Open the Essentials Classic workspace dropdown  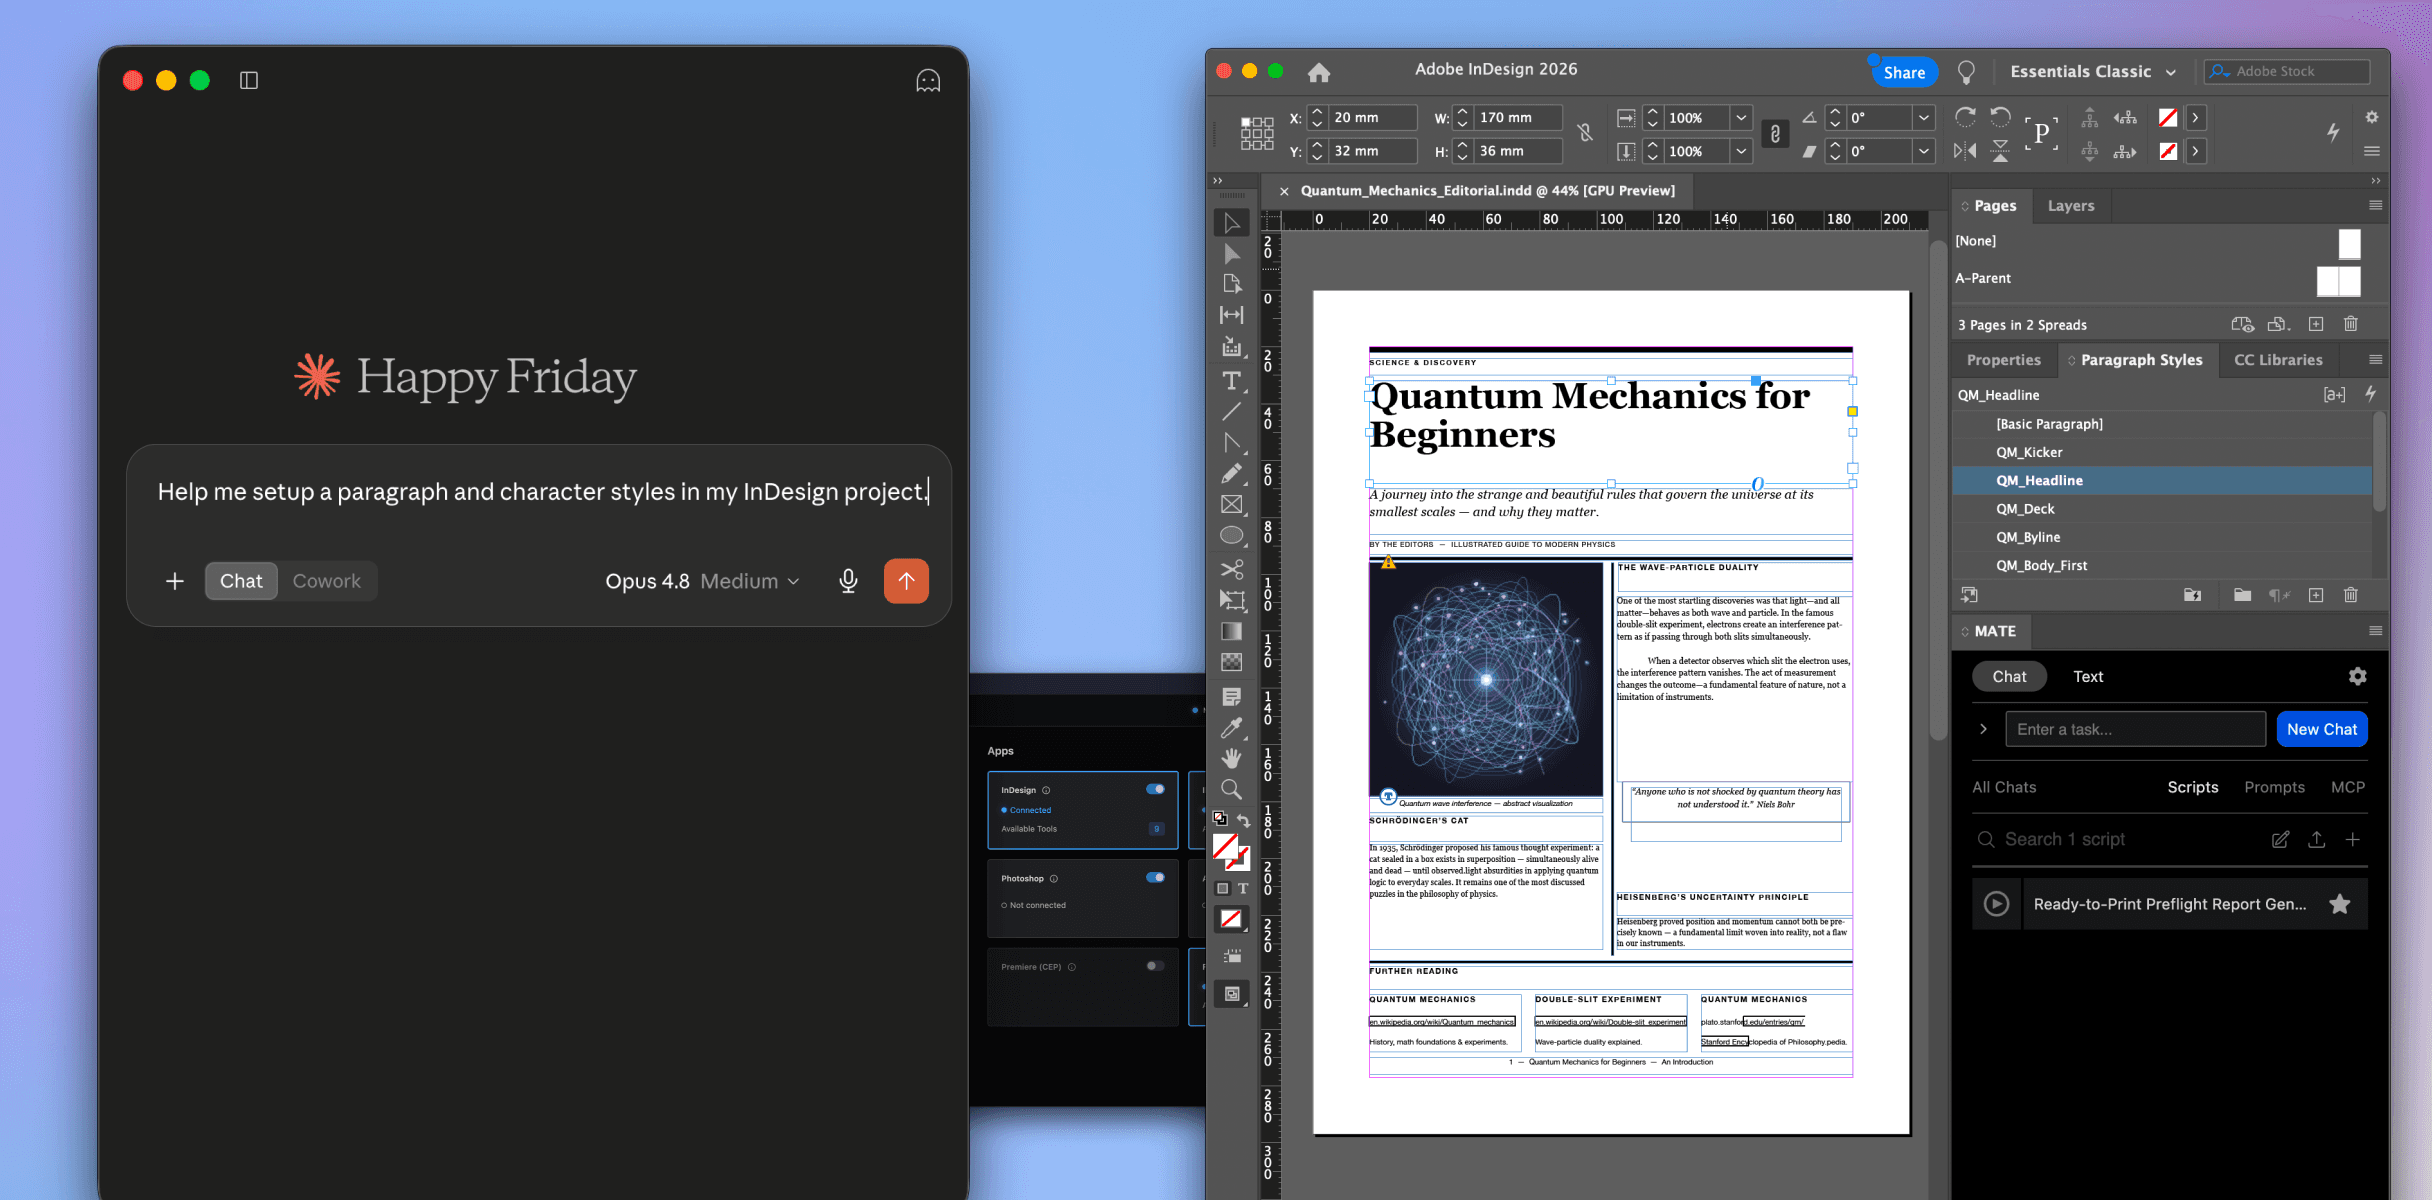click(2093, 72)
